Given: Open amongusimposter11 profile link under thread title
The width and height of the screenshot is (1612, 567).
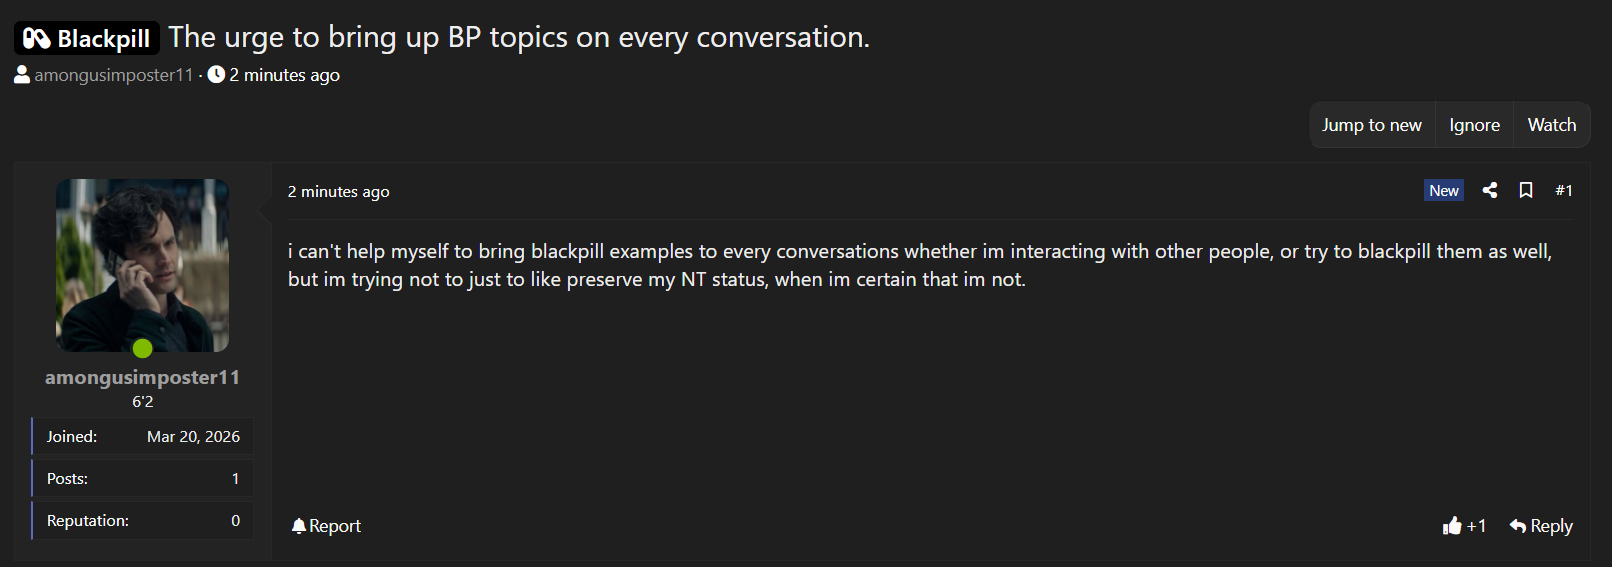Looking at the screenshot, I should (x=113, y=75).
